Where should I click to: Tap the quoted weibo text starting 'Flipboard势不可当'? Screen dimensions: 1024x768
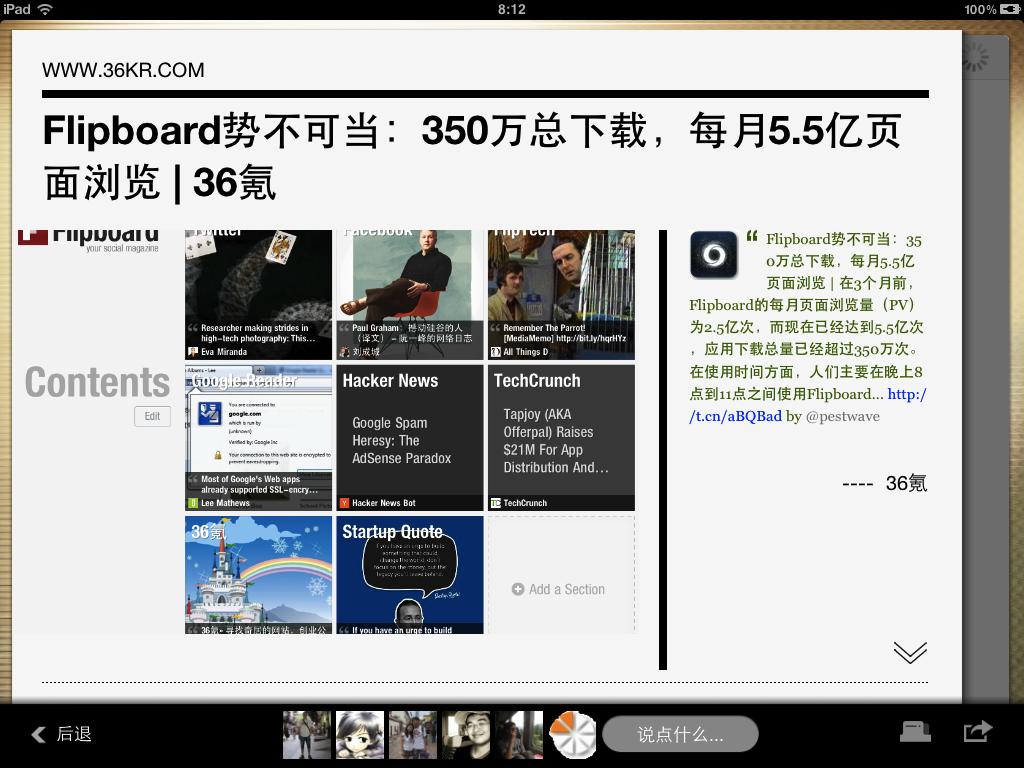[807, 327]
